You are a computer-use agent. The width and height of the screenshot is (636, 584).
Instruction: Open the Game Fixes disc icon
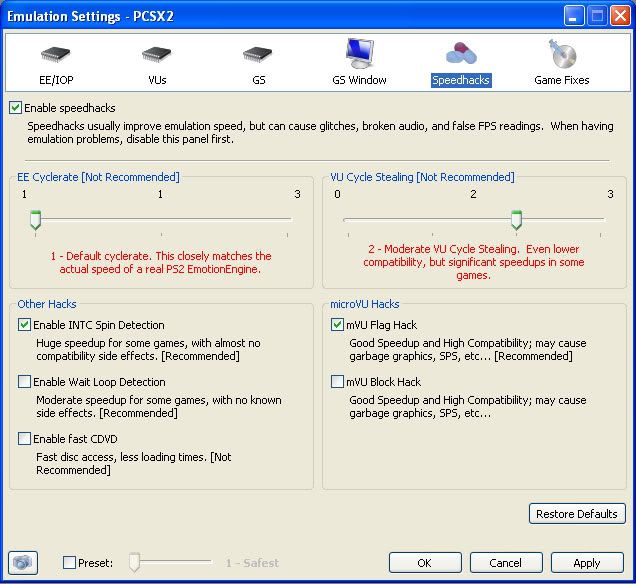(x=562, y=53)
